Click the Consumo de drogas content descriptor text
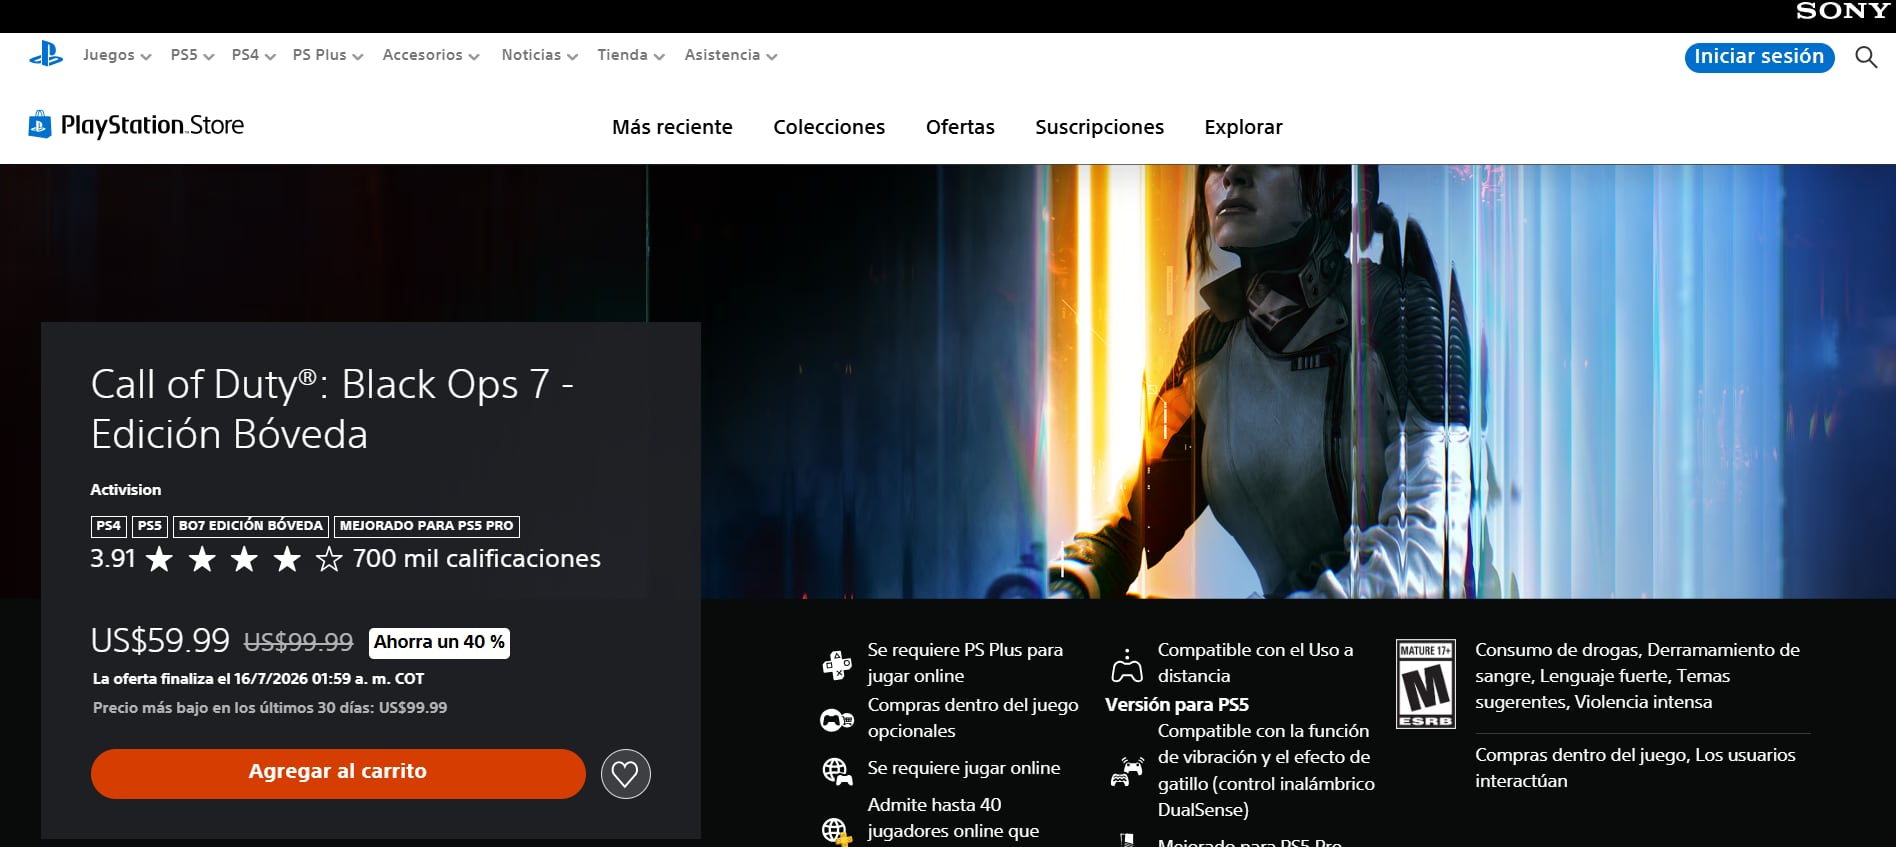This screenshot has height=847, width=1896. [x=1637, y=676]
